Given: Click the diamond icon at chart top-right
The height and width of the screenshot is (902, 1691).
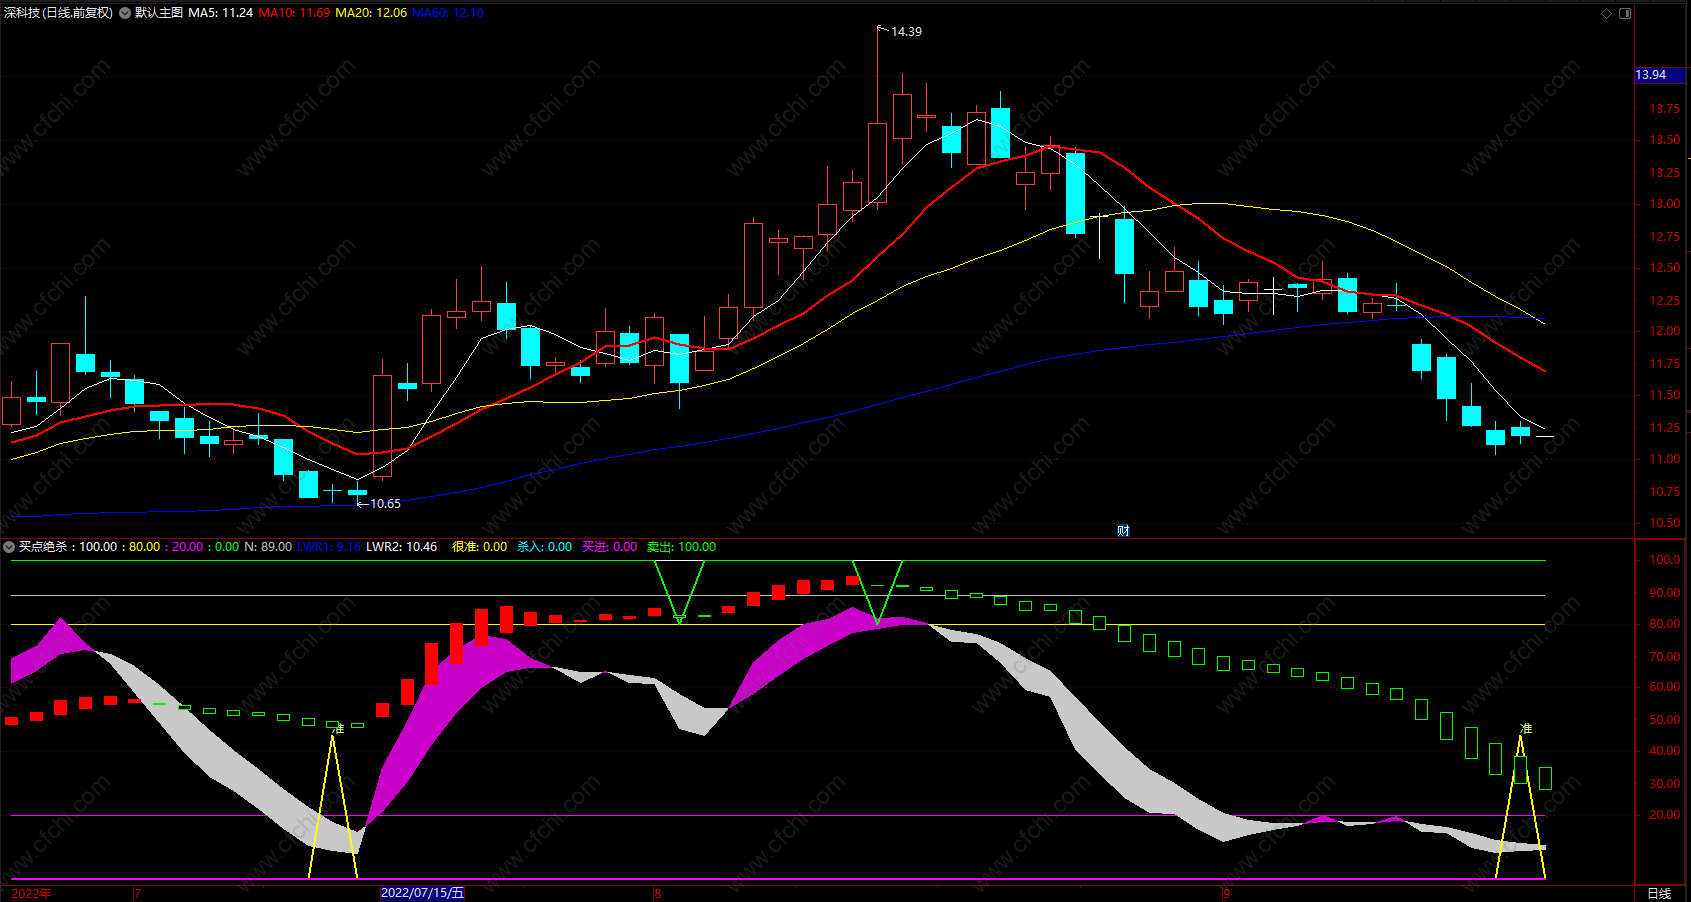Looking at the screenshot, I should pos(1607,13).
